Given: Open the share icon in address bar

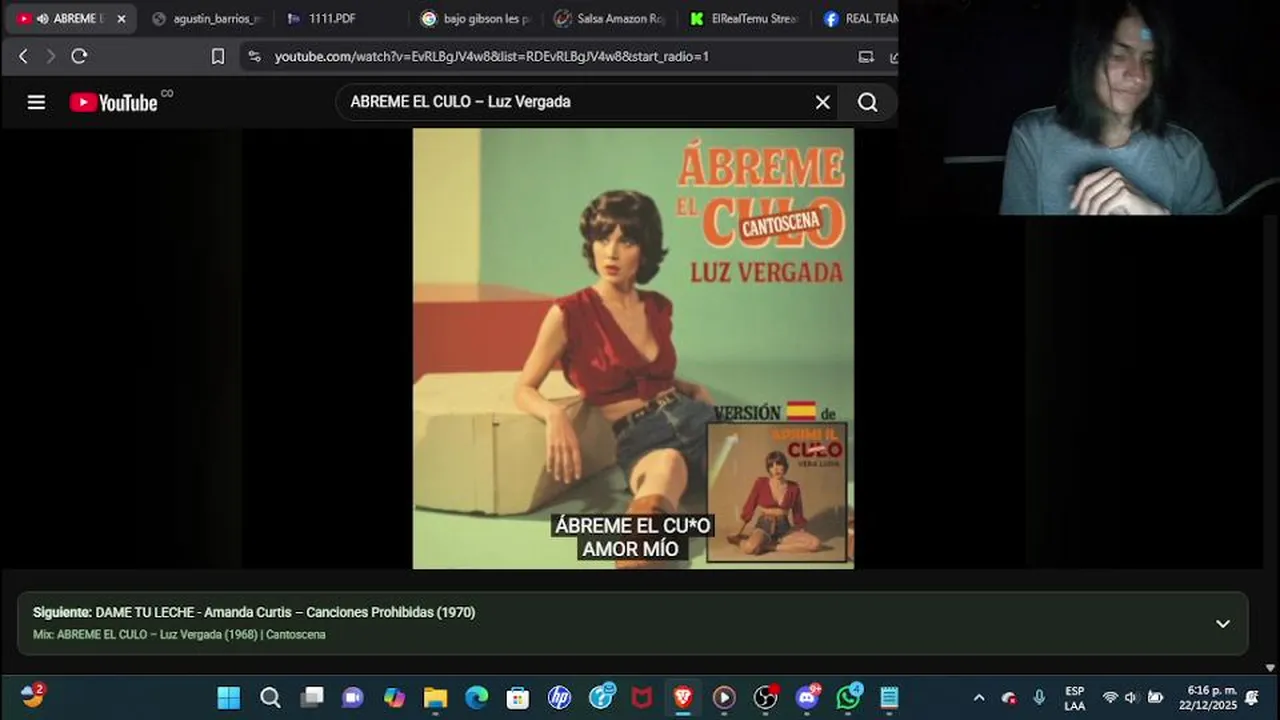Looking at the screenshot, I should (x=893, y=56).
